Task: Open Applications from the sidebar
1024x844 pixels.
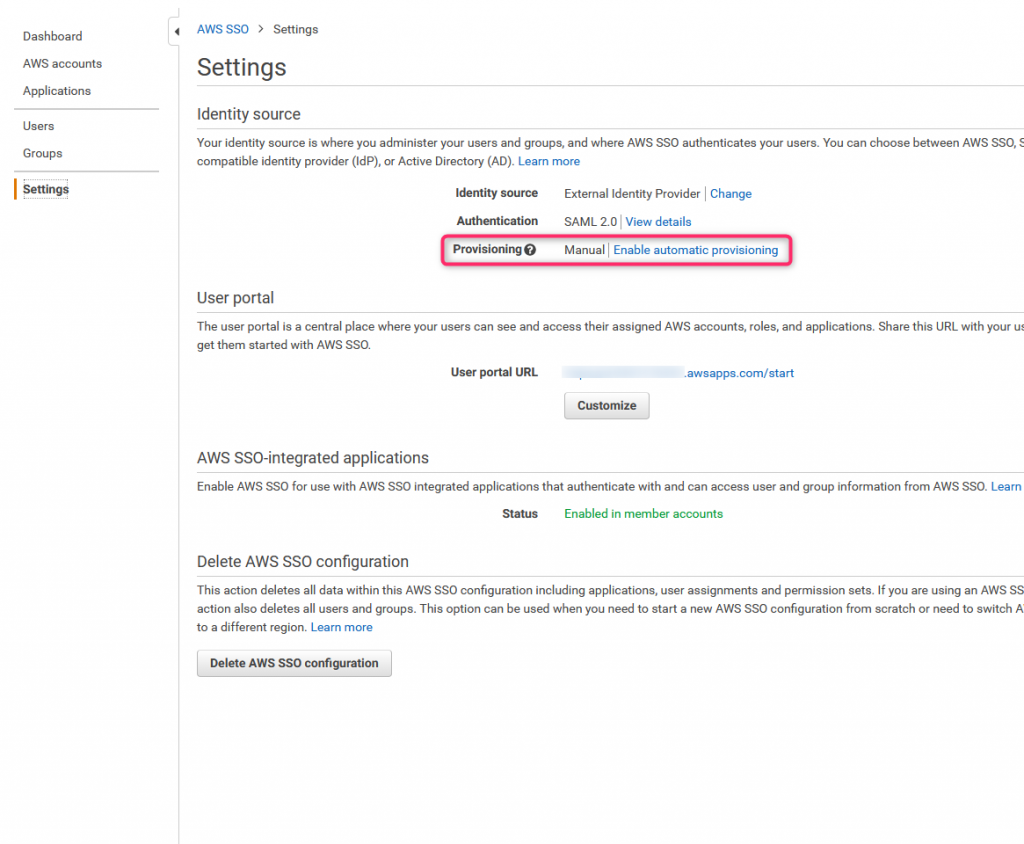Action: coord(57,91)
